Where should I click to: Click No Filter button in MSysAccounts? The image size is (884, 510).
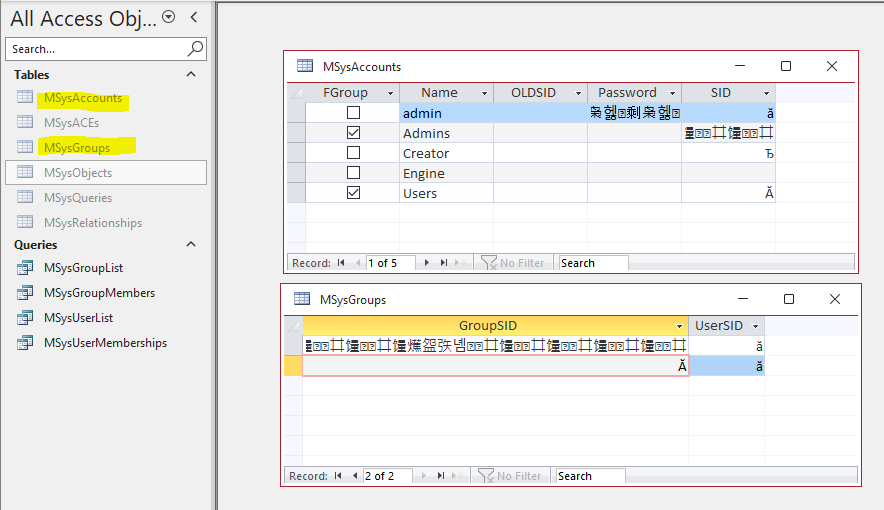[x=512, y=263]
